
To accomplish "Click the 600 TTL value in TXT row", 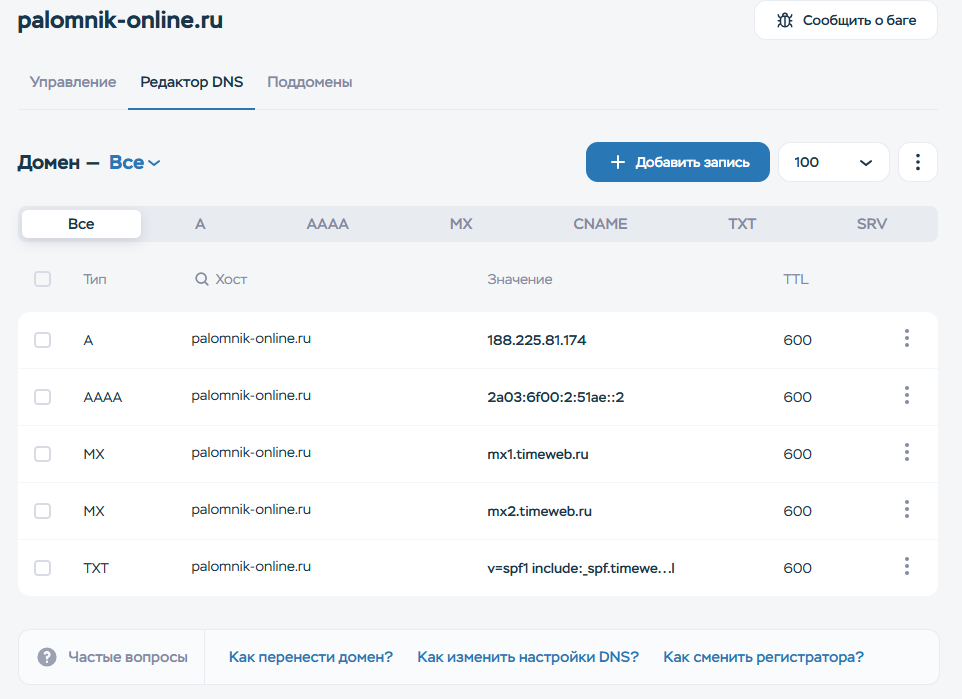I will point(798,568).
